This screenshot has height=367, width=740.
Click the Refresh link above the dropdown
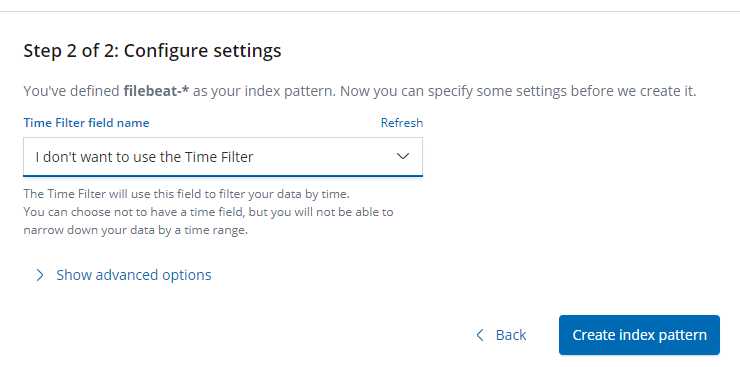(x=402, y=123)
